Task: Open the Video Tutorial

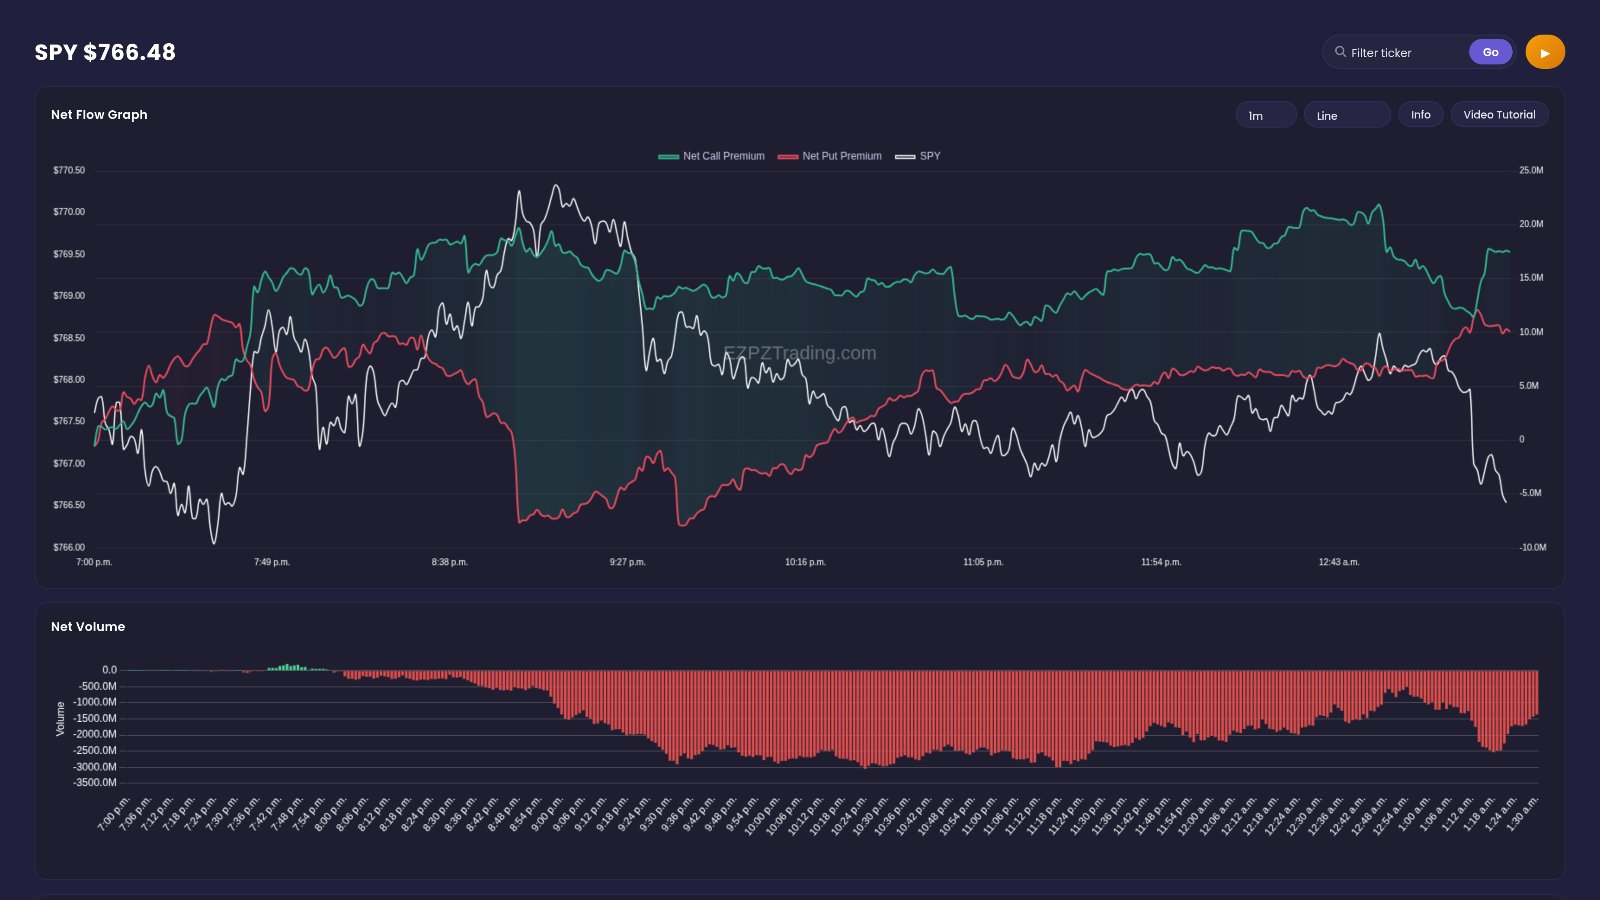Action: (x=1499, y=115)
